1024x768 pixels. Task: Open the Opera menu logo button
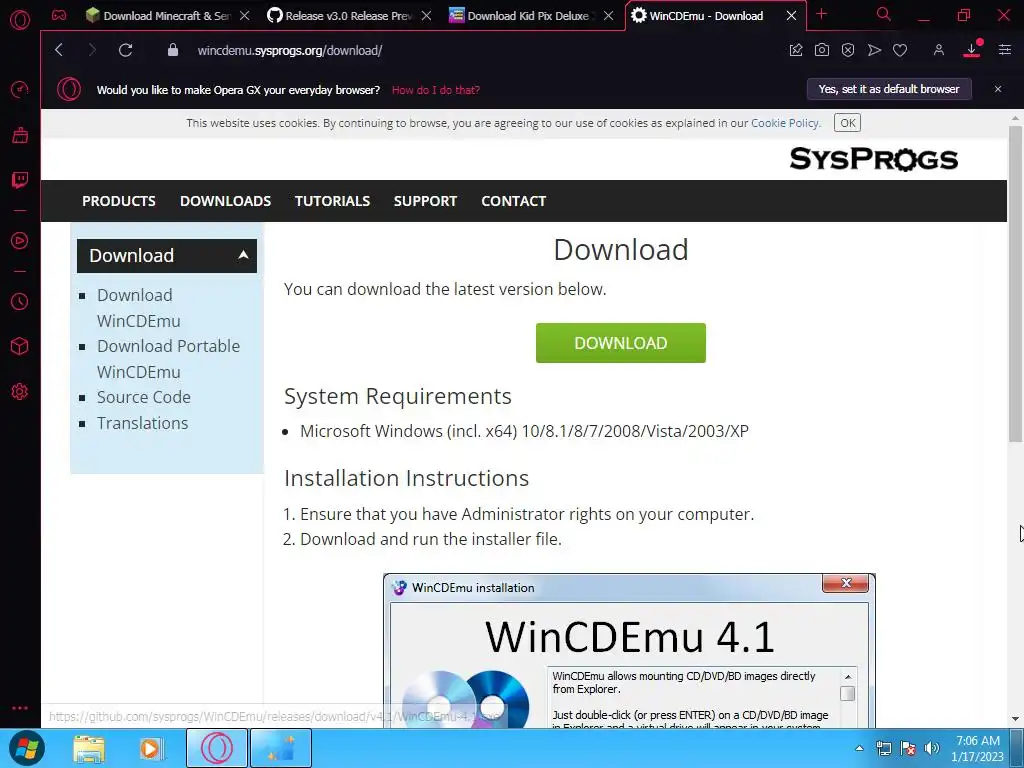(x=20, y=20)
